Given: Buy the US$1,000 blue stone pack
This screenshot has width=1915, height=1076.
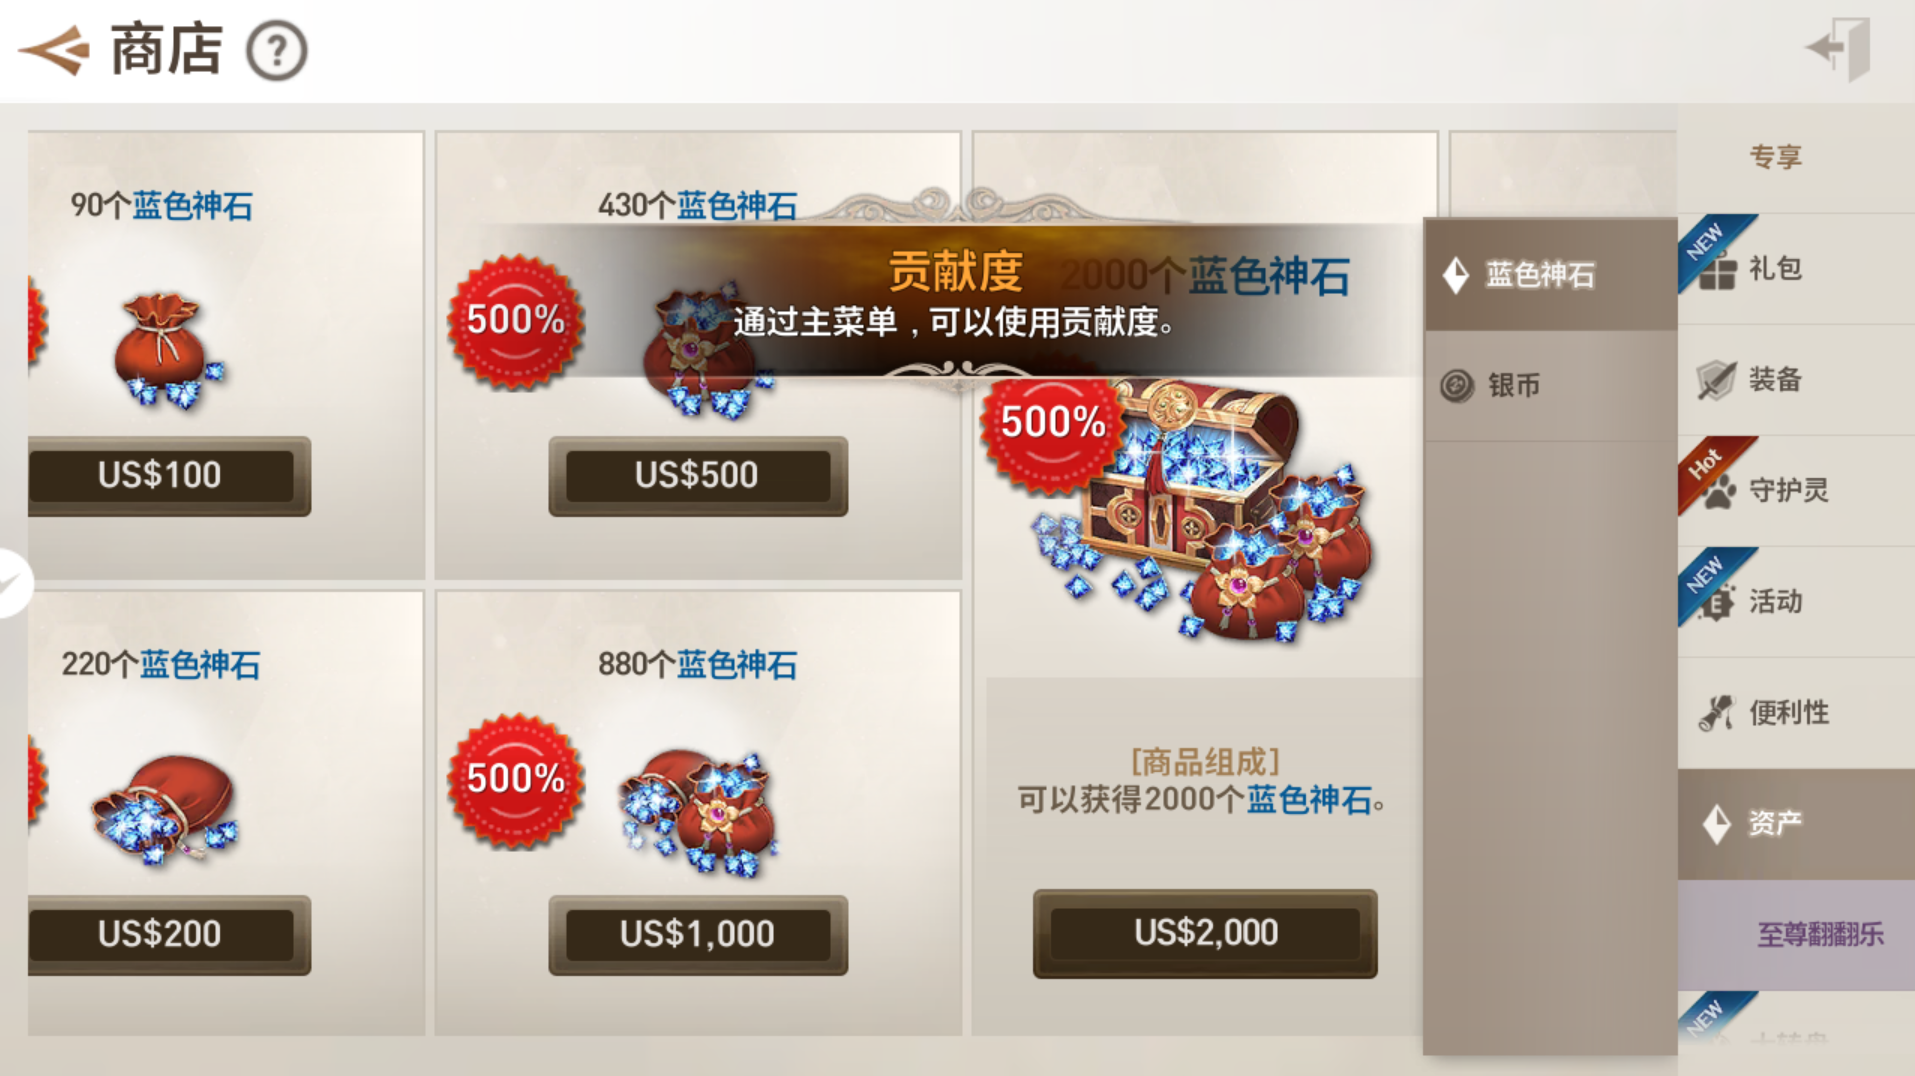Looking at the screenshot, I should [698, 935].
